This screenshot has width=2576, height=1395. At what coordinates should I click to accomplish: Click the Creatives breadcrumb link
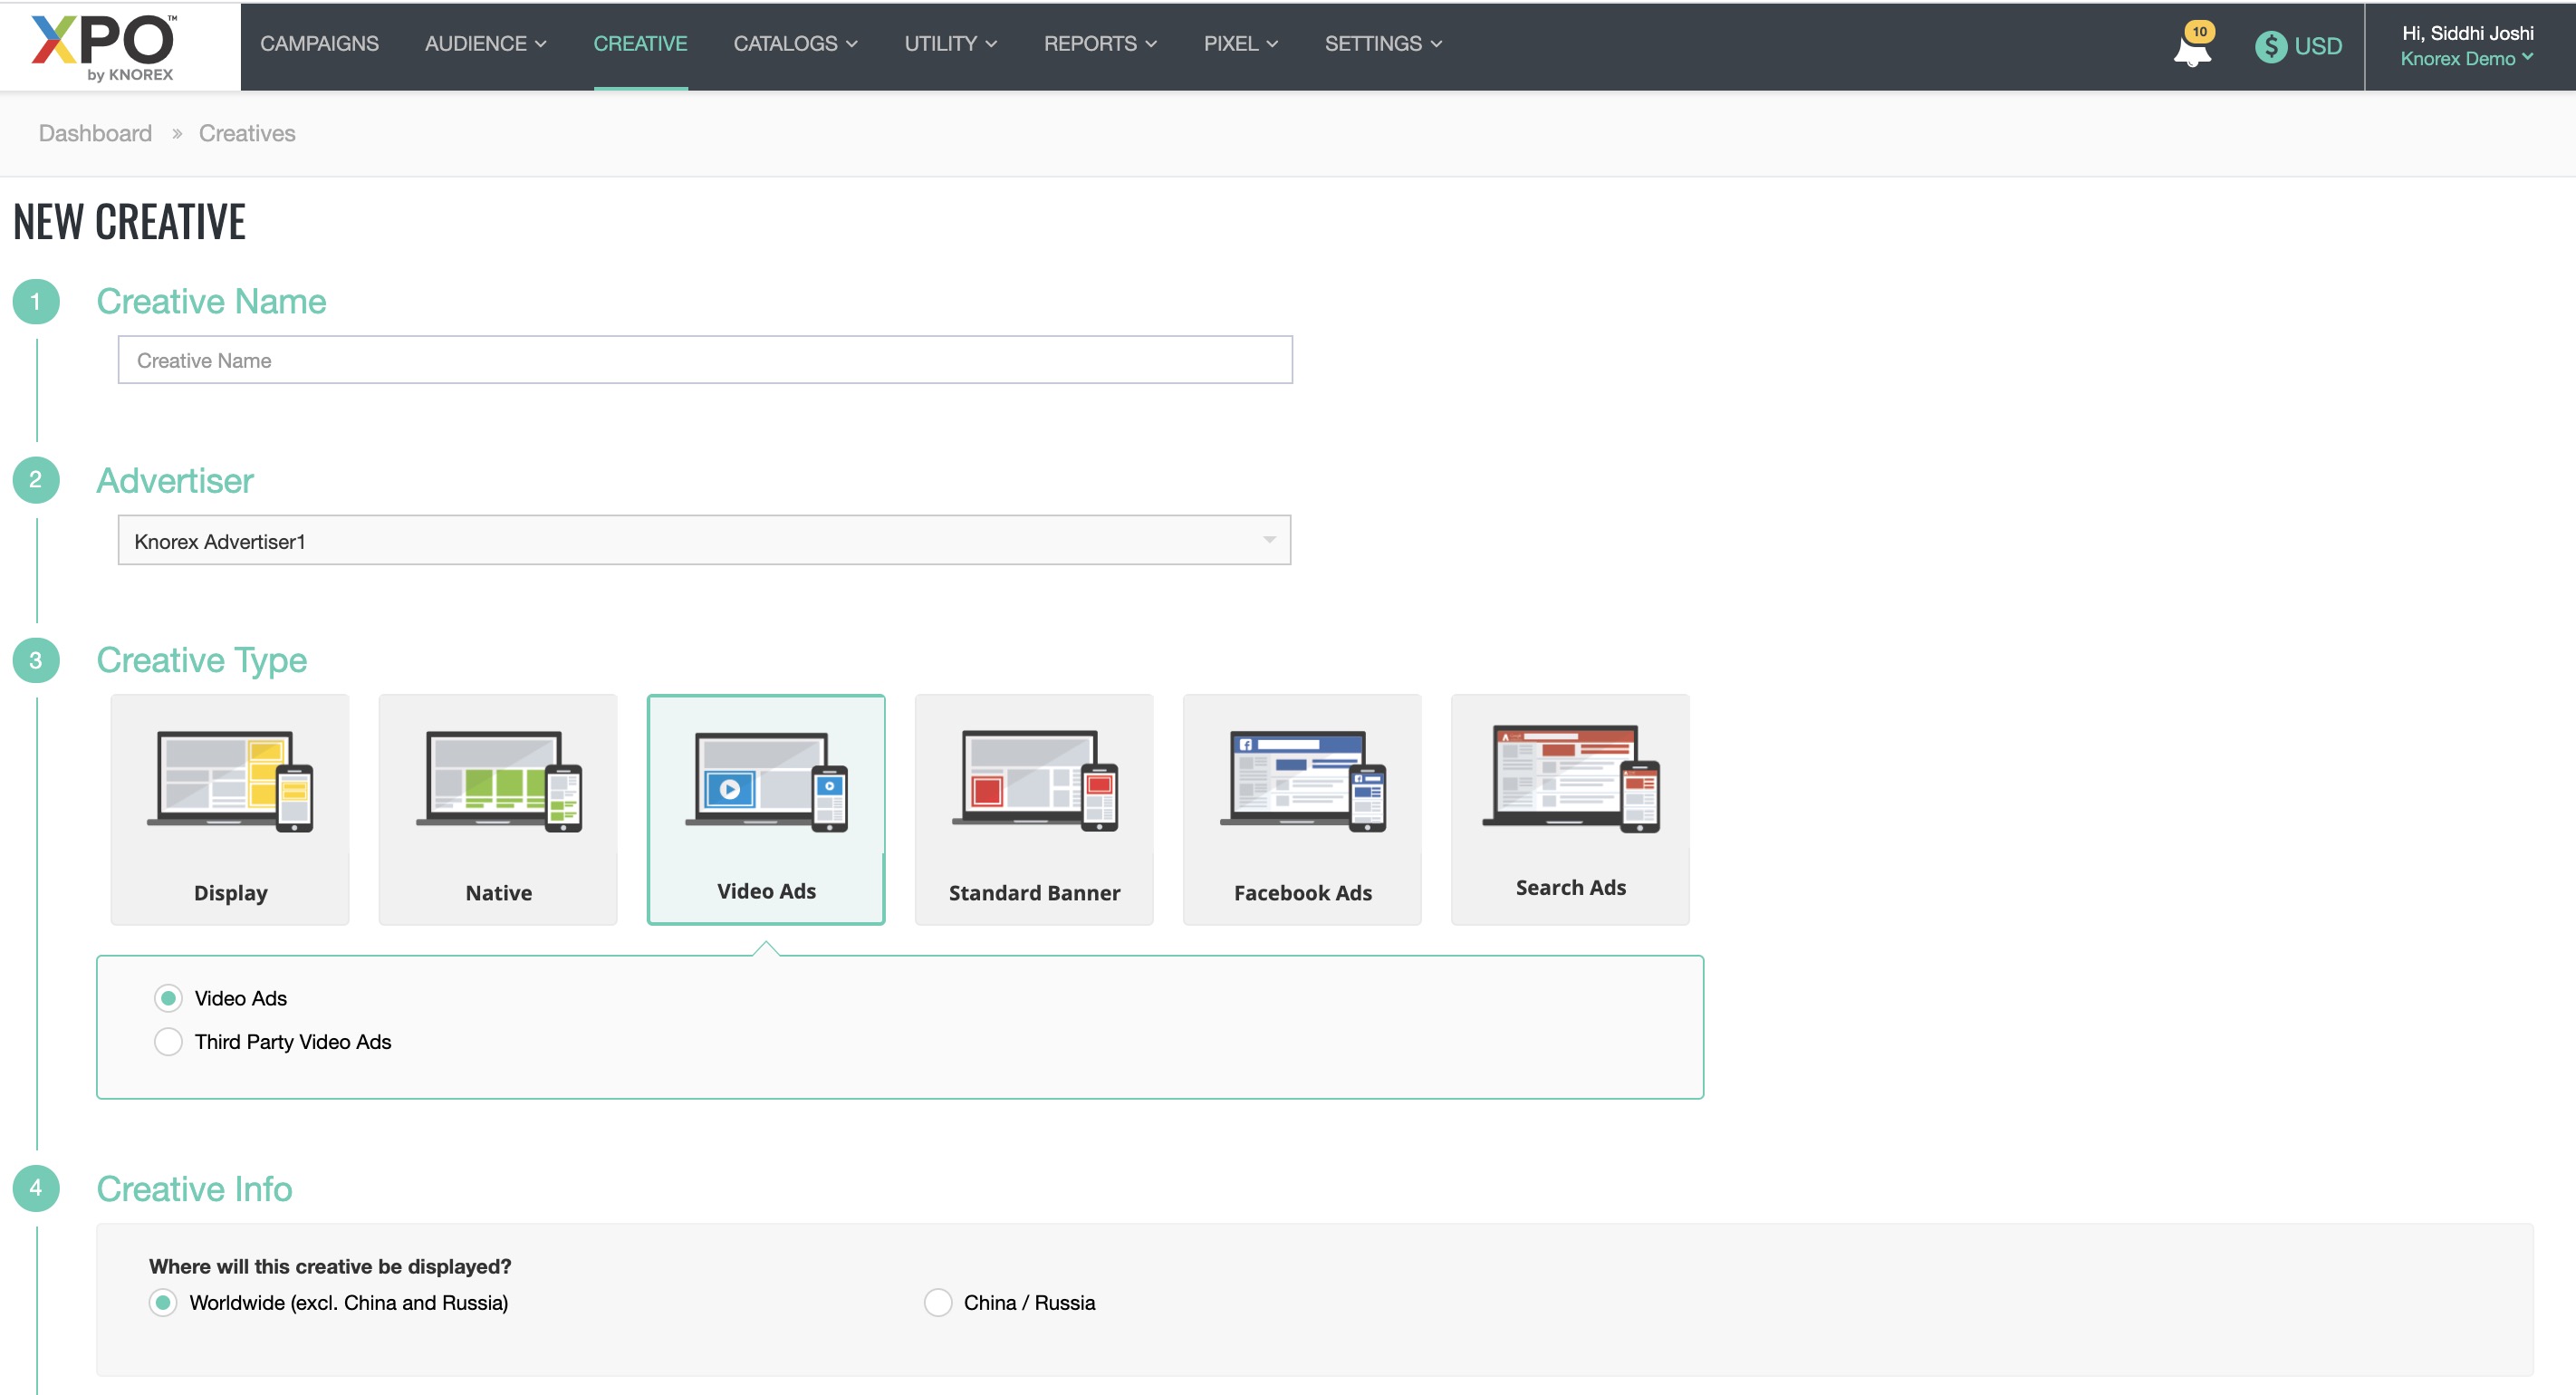(x=247, y=133)
